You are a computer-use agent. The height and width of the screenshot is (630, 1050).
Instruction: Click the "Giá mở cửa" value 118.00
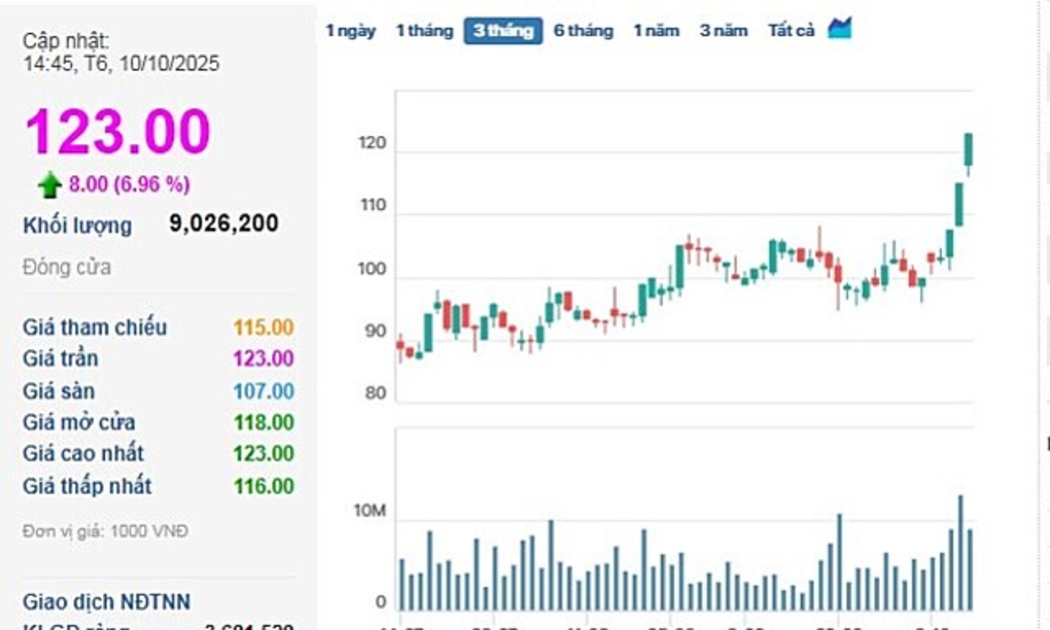click(x=263, y=423)
